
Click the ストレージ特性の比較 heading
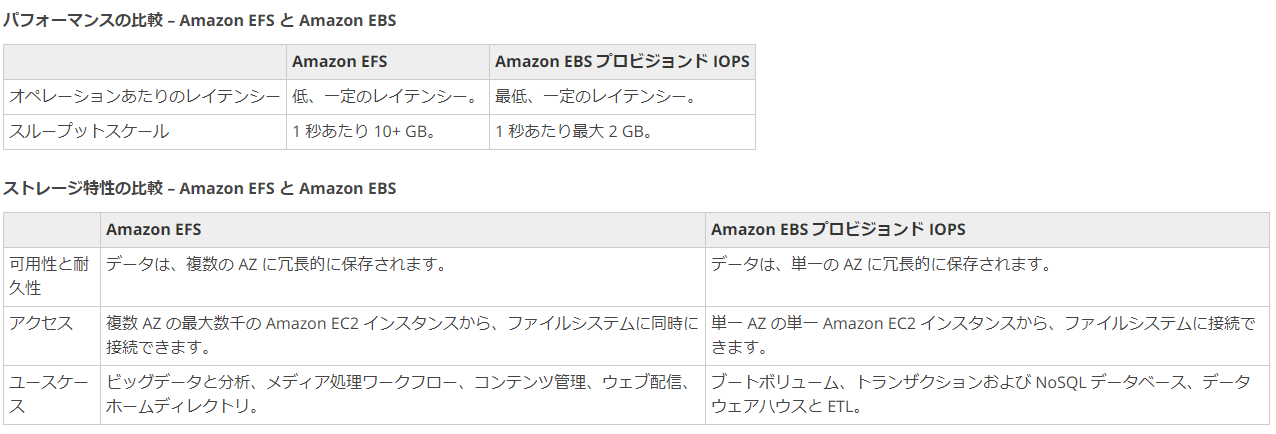coord(199,188)
